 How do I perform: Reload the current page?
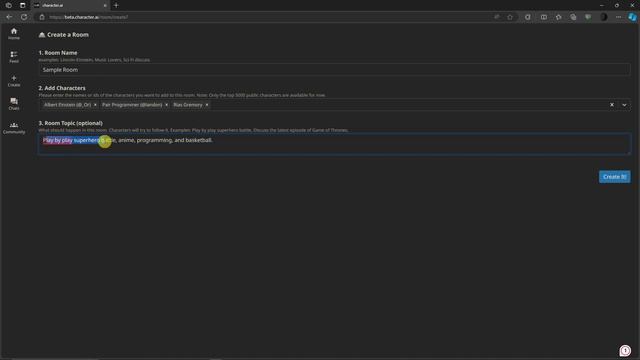pos(24,17)
